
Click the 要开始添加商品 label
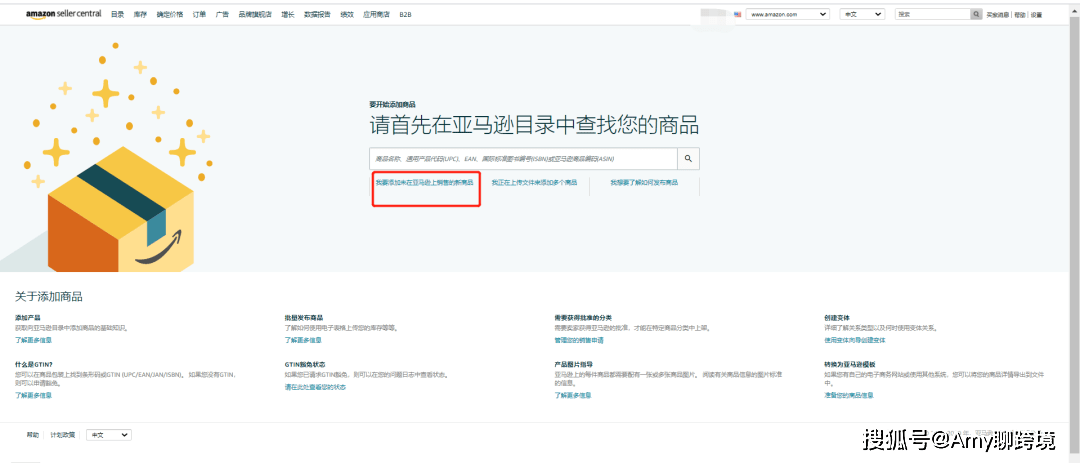click(392, 105)
